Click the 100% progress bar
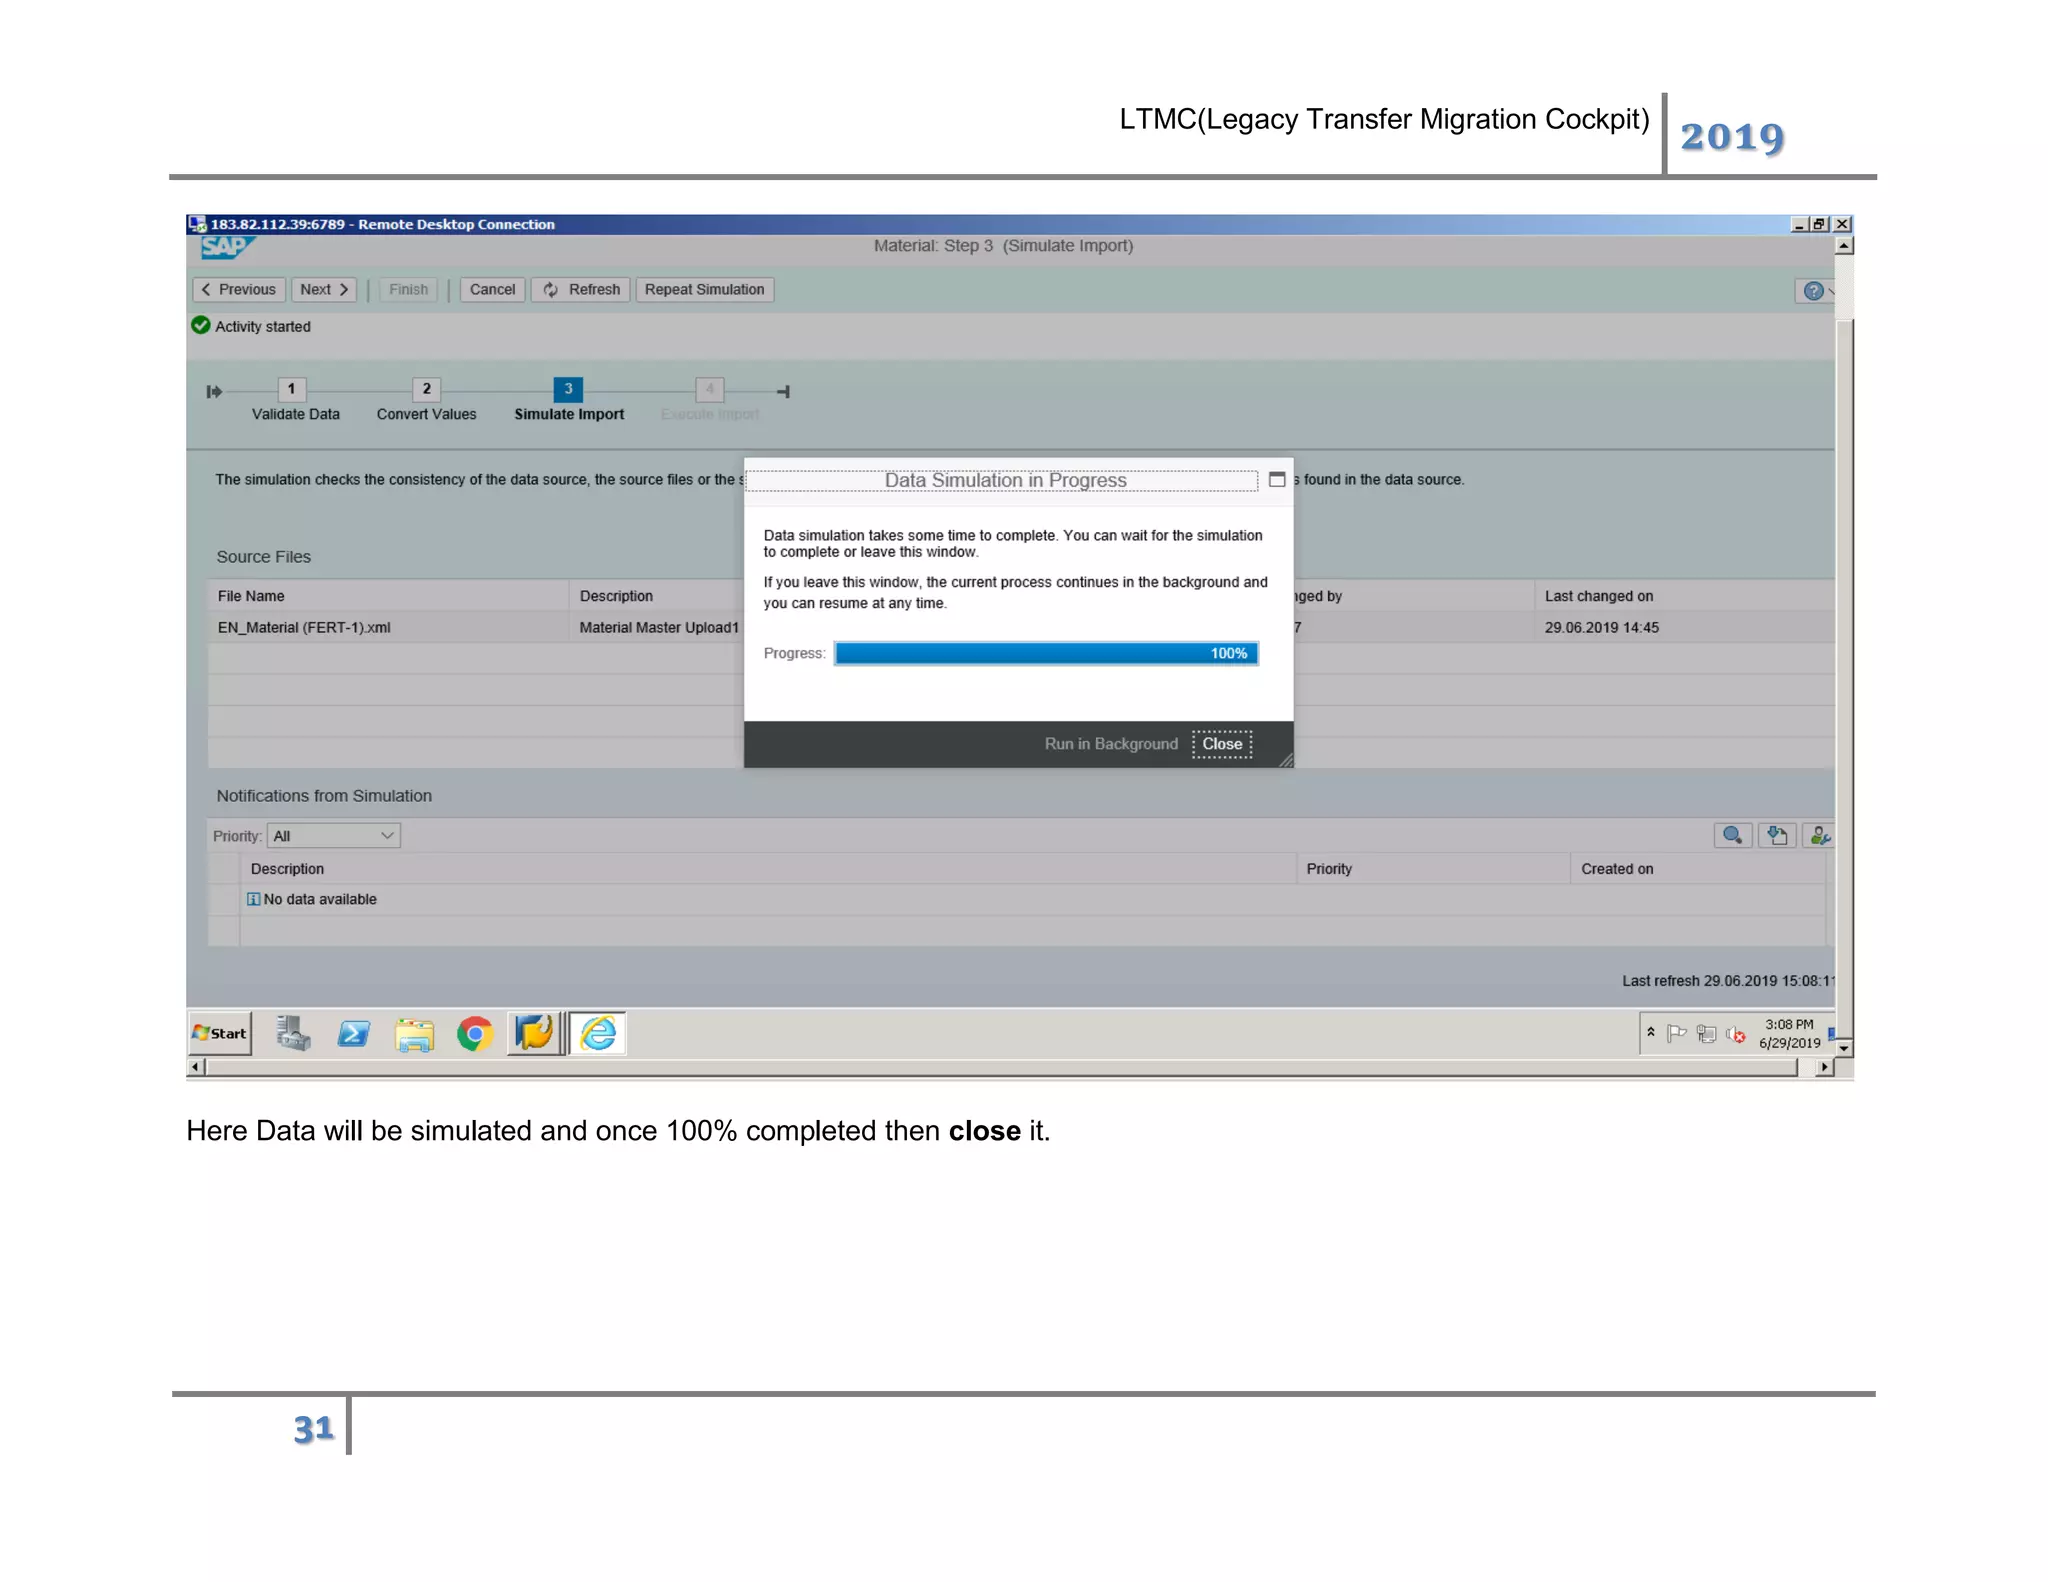This screenshot has height=1582, width=2048. pos(1046,653)
